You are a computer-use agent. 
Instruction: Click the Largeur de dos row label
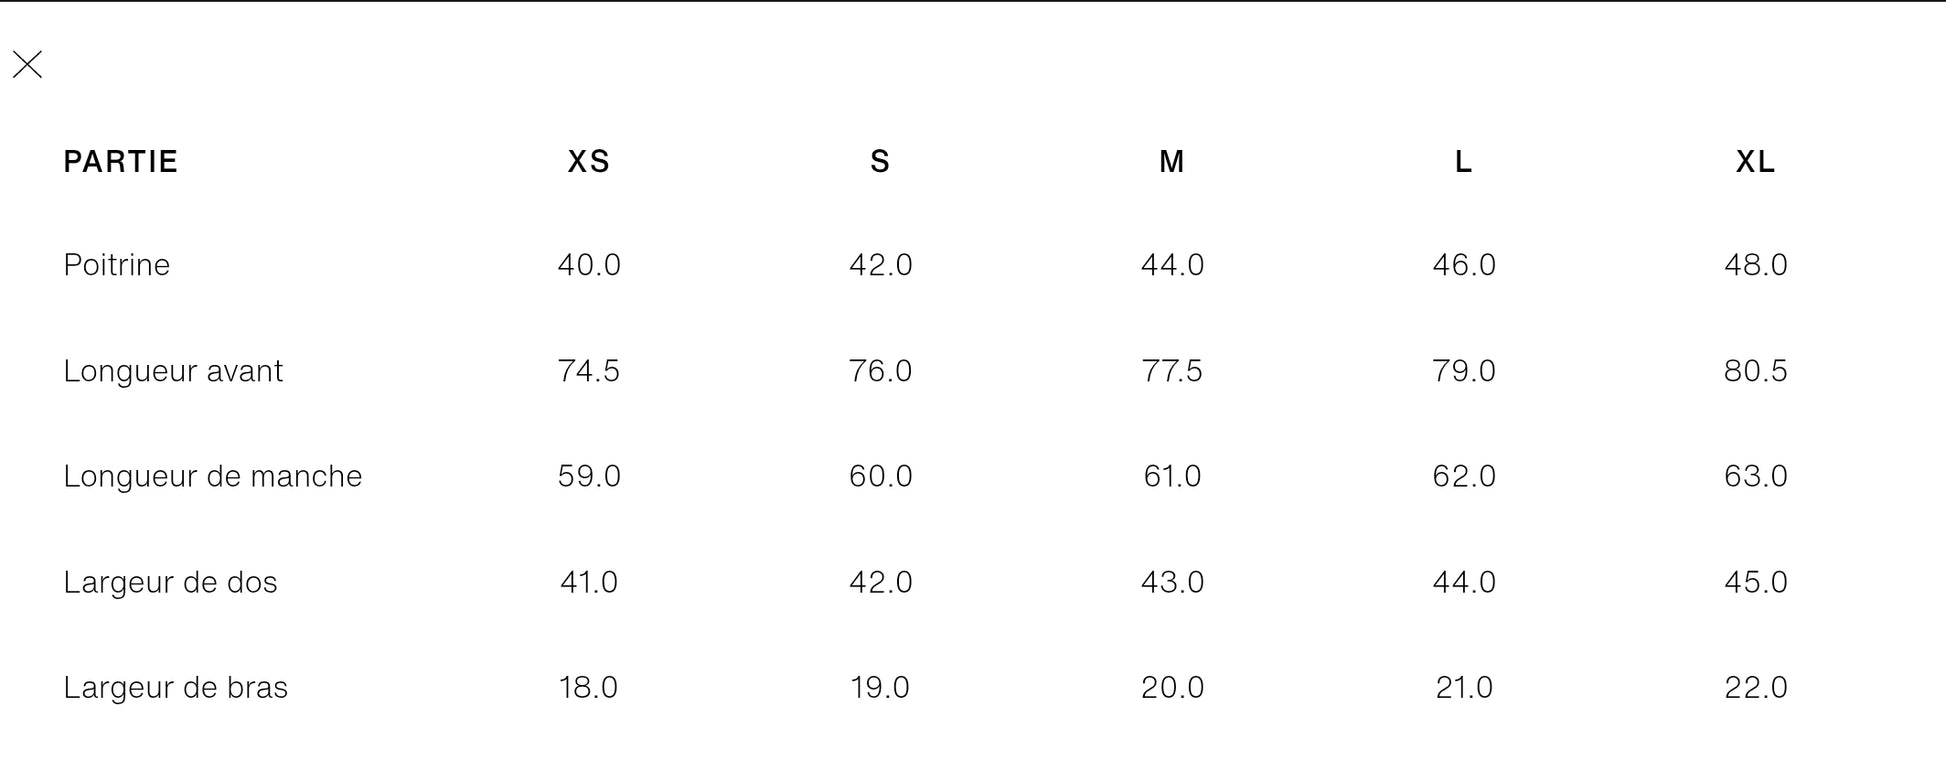point(170,582)
